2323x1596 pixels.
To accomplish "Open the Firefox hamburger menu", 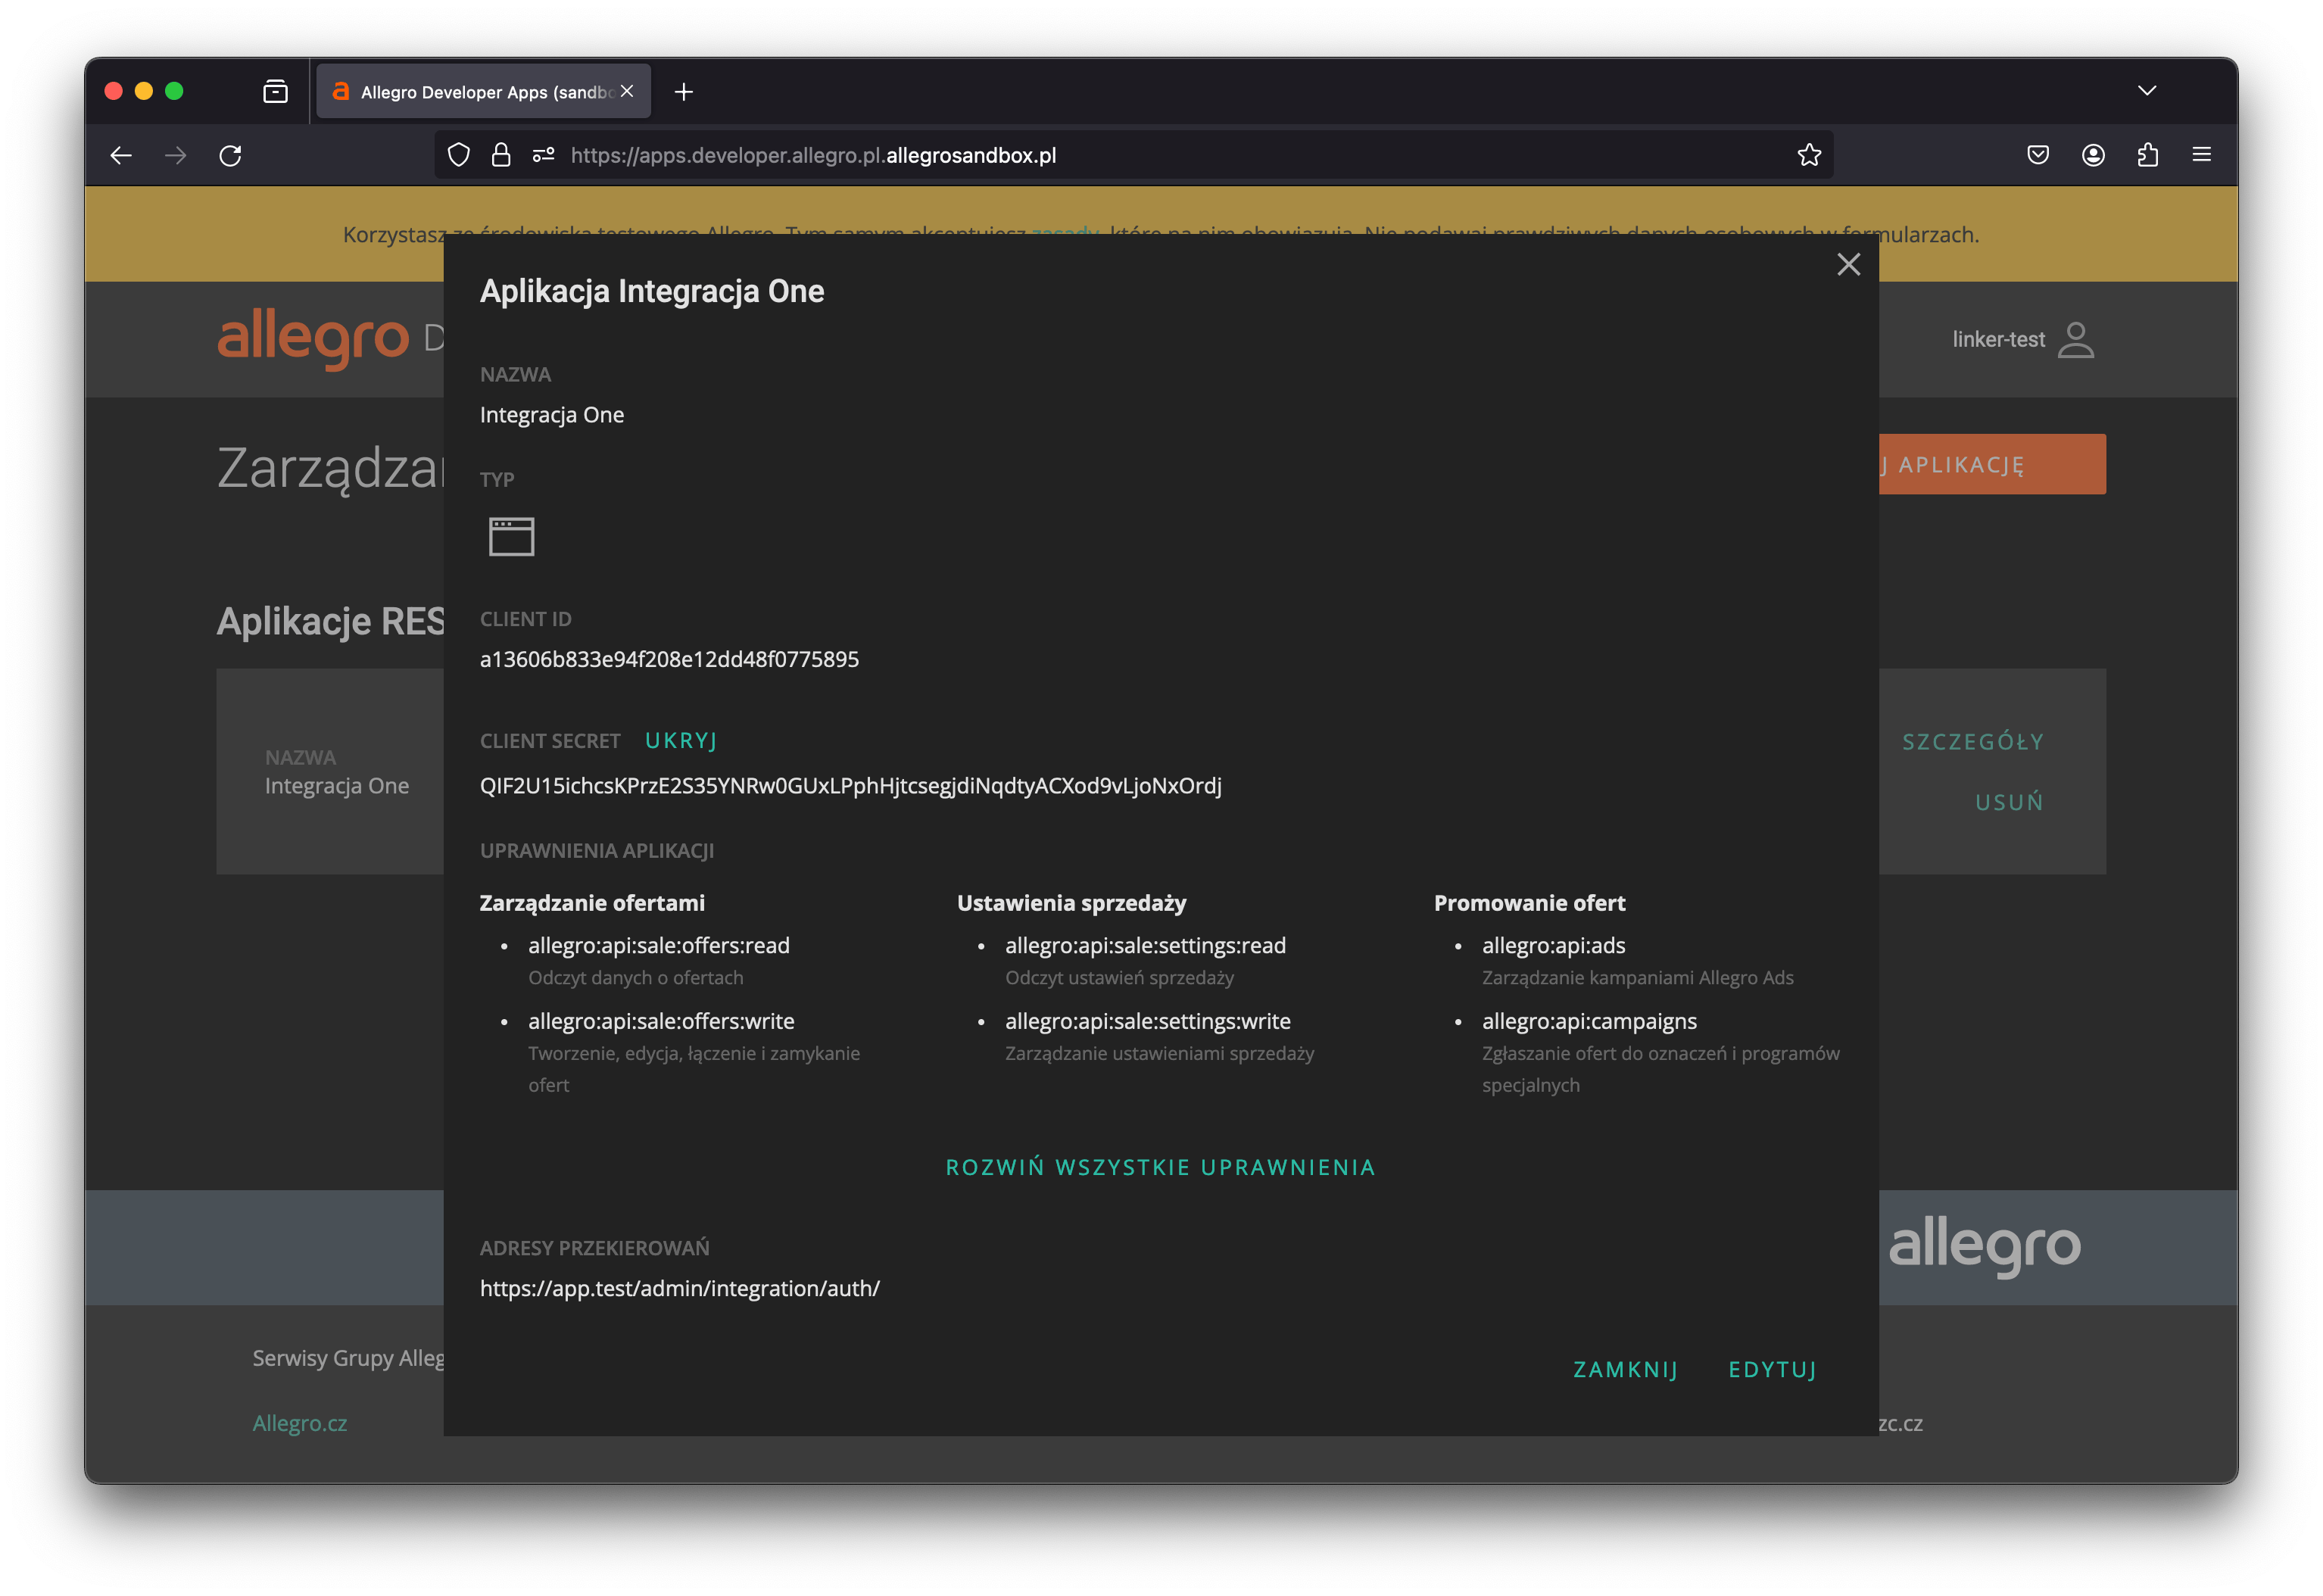I will 2201,155.
